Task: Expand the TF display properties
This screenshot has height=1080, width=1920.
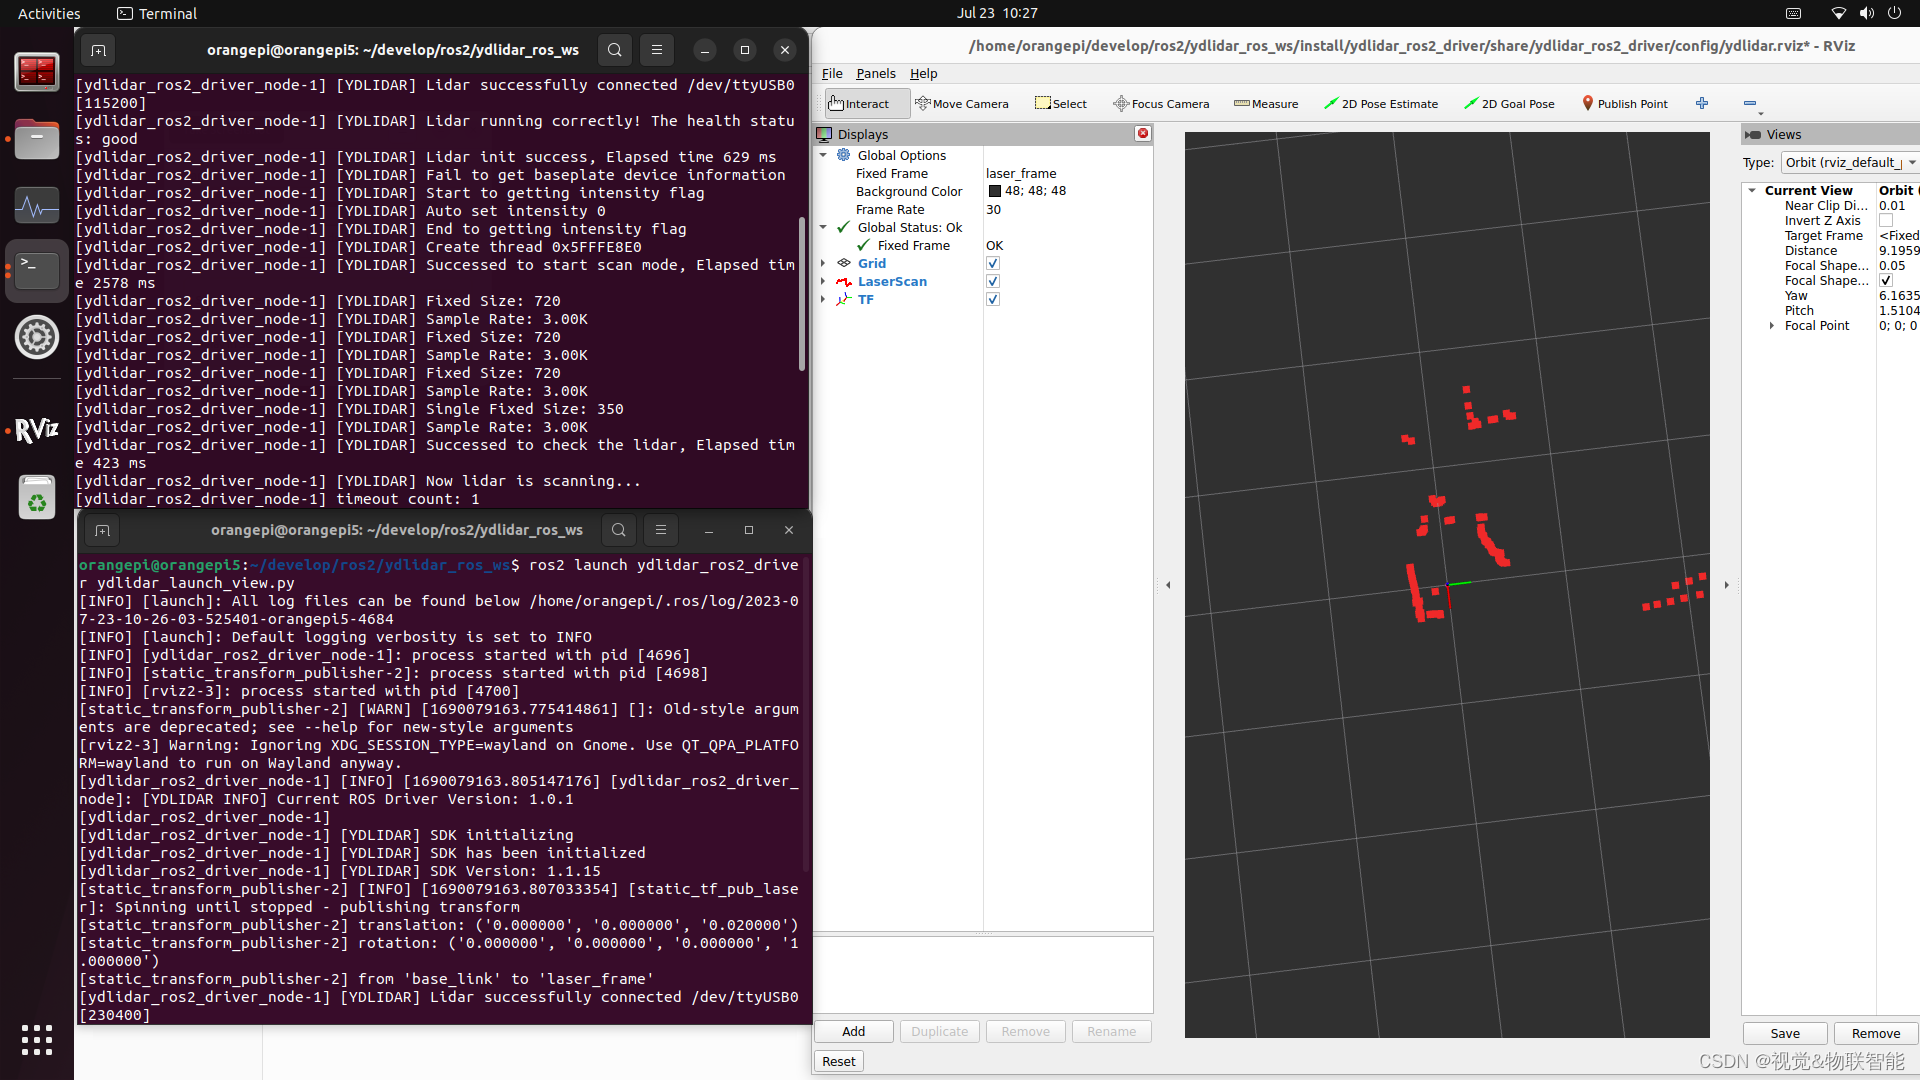Action: 824,299
